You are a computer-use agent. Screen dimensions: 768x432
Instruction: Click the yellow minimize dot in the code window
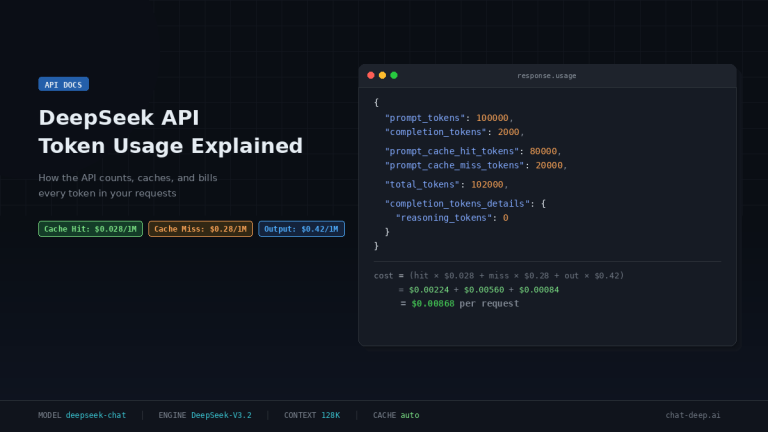(x=383, y=75)
